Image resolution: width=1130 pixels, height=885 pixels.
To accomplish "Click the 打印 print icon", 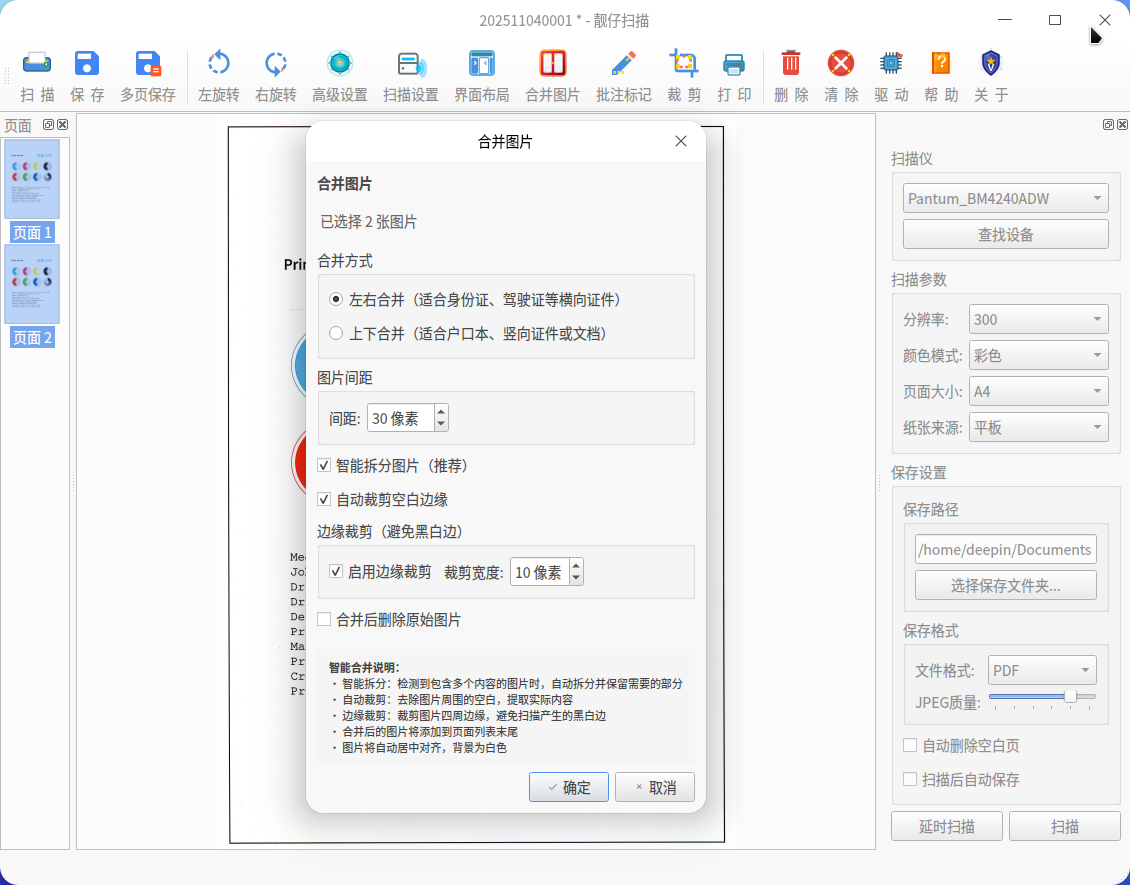I will point(734,63).
